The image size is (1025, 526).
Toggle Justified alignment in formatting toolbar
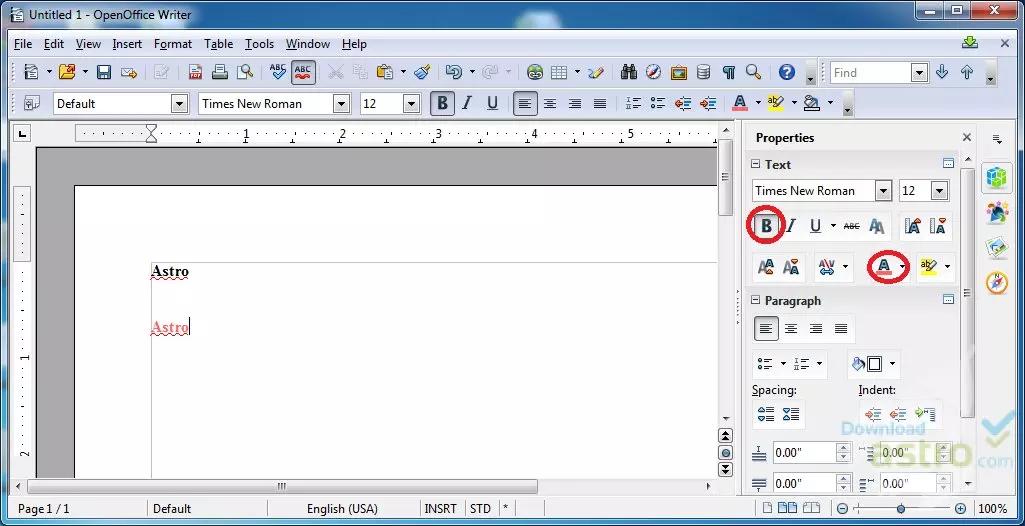(599, 103)
